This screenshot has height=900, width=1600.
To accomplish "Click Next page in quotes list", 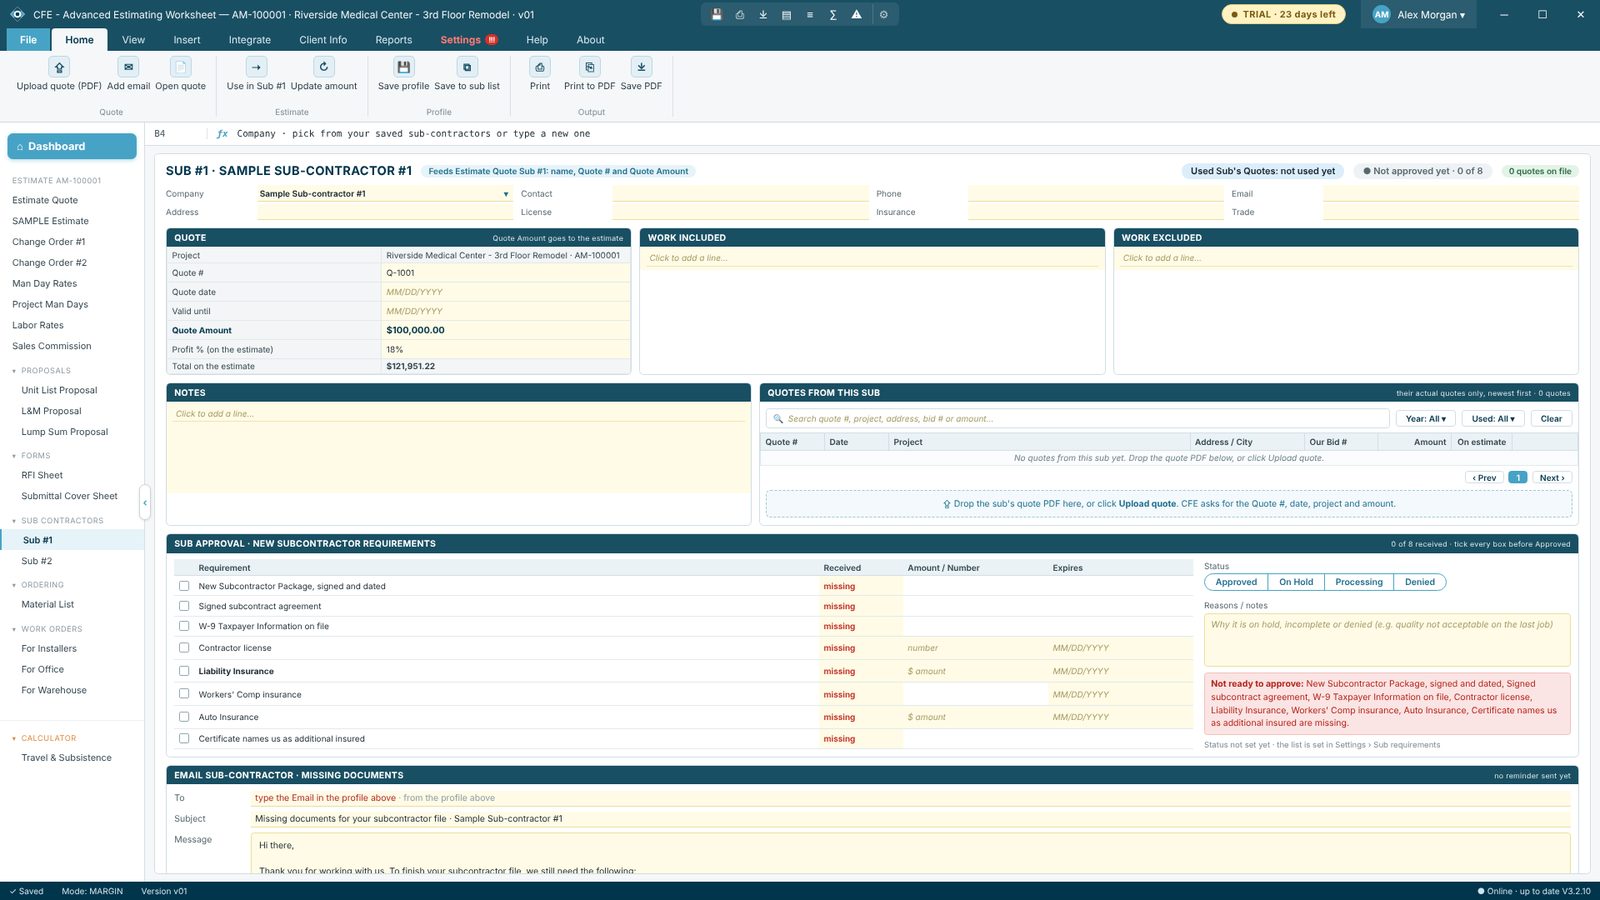I will coord(1552,478).
